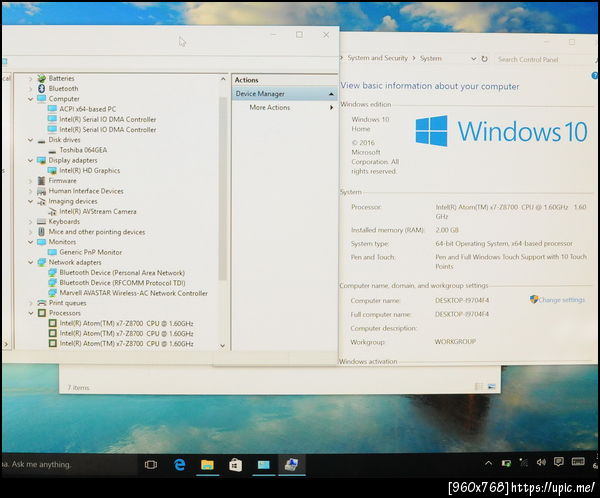Click the Intel(R) HD Graphics icon
The image size is (600, 498).
click(52, 171)
